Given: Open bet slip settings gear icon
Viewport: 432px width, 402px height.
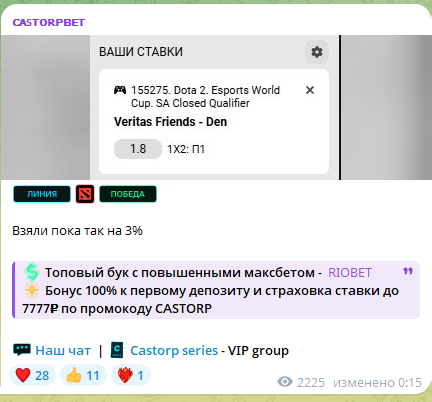Looking at the screenshot, I should point(317,52).
